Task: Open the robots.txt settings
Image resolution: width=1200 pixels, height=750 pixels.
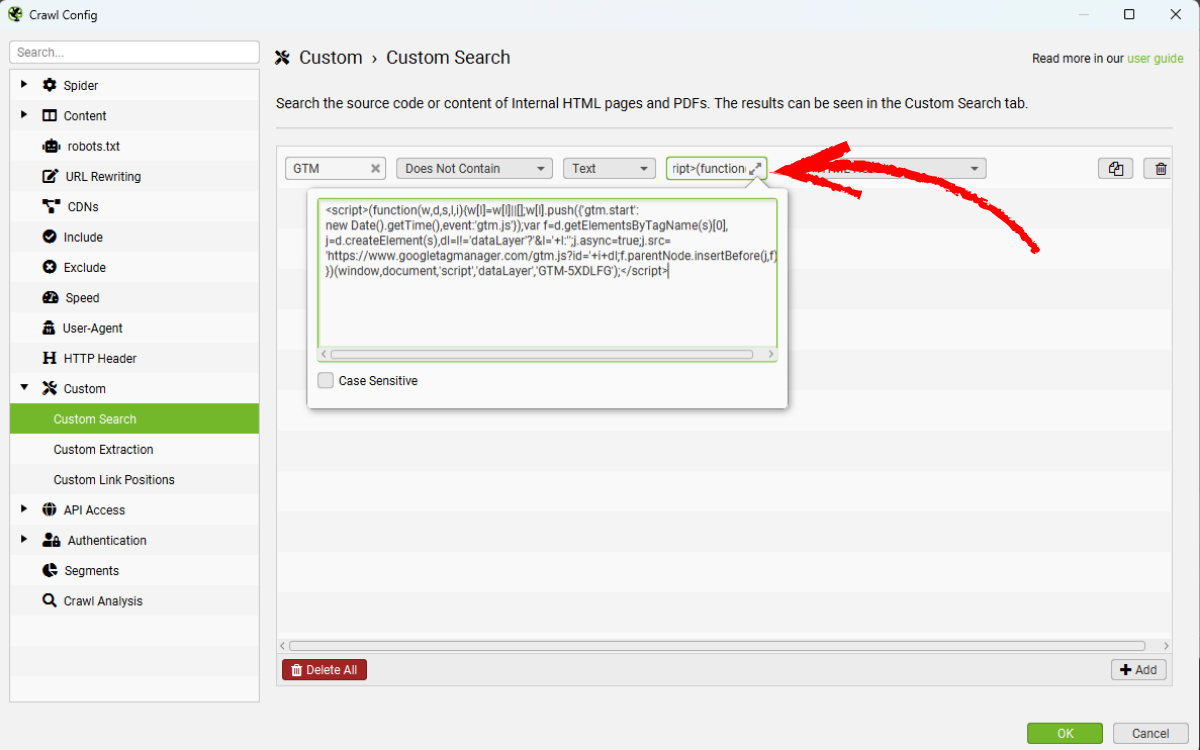Action: pos(93,146)
